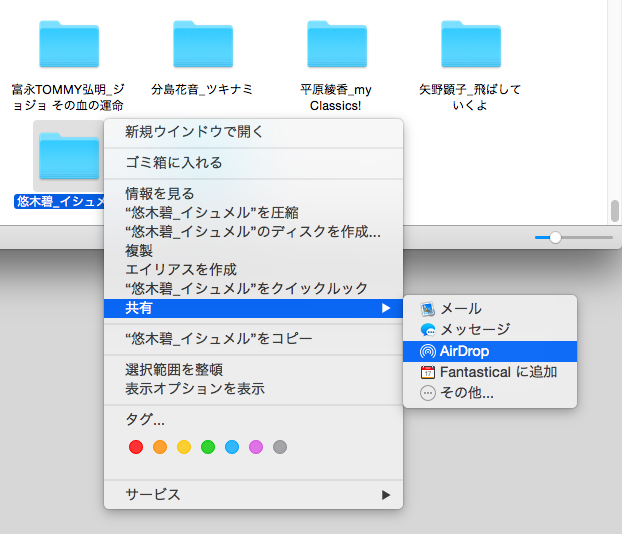Apply the red tag color
The height and width of the screenshot is (534, 622).
click(136, 447)
